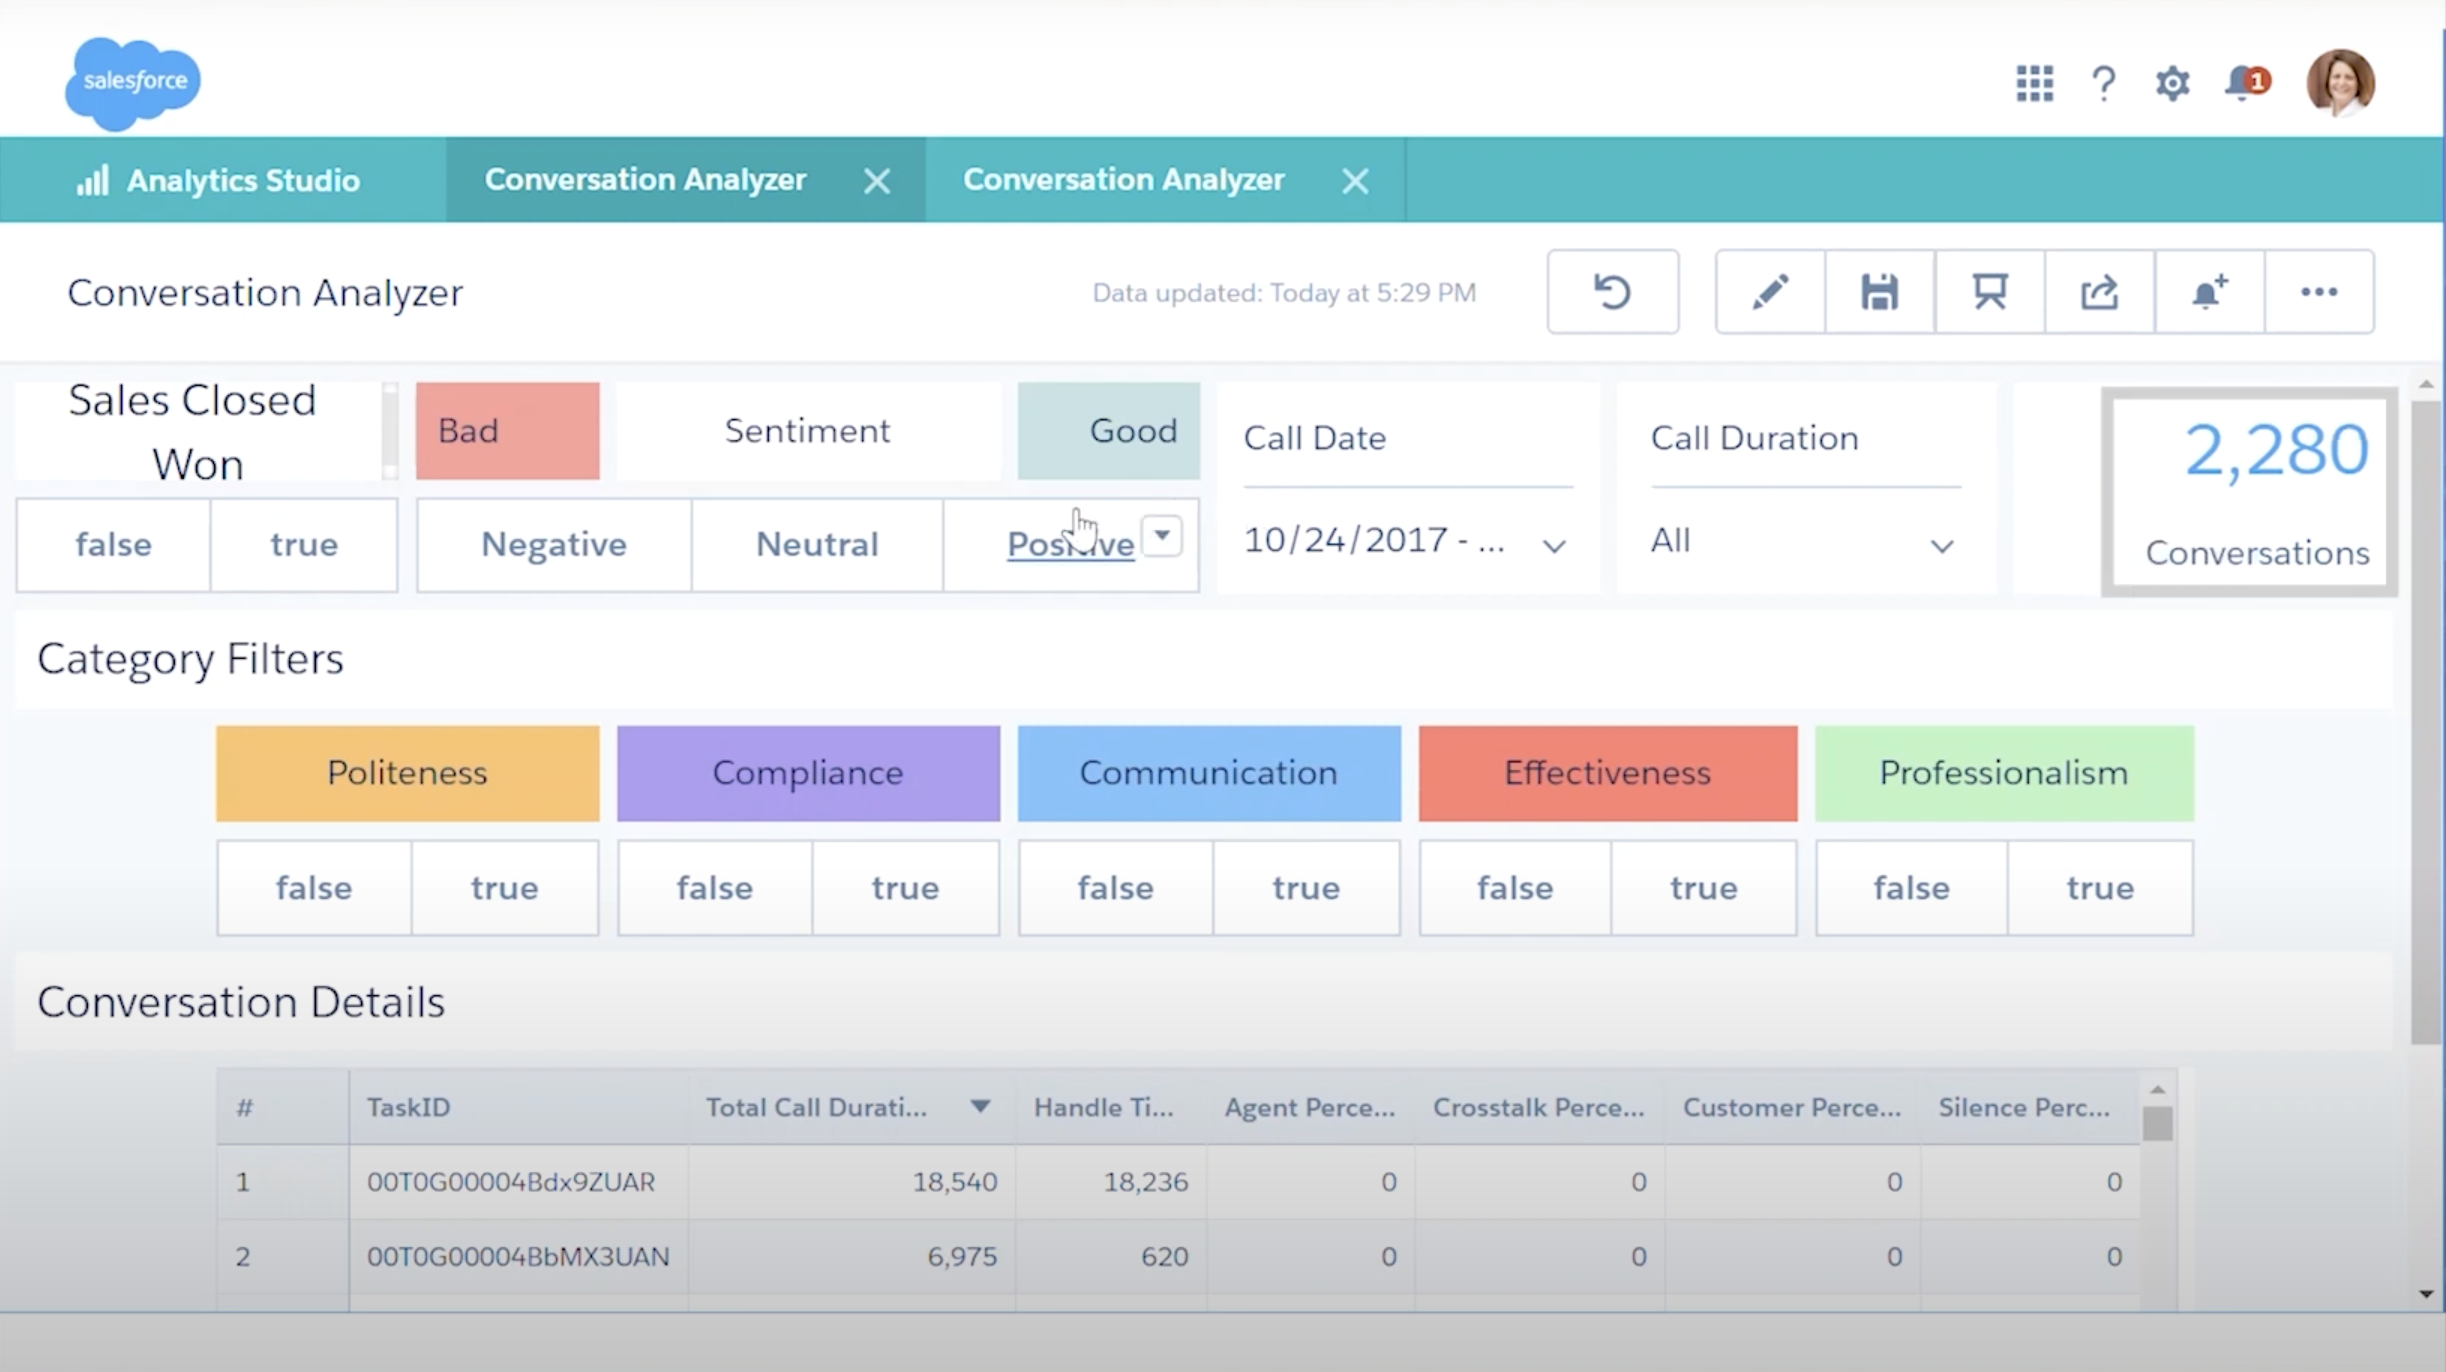Click the Politeness category header

click(408, 773)
